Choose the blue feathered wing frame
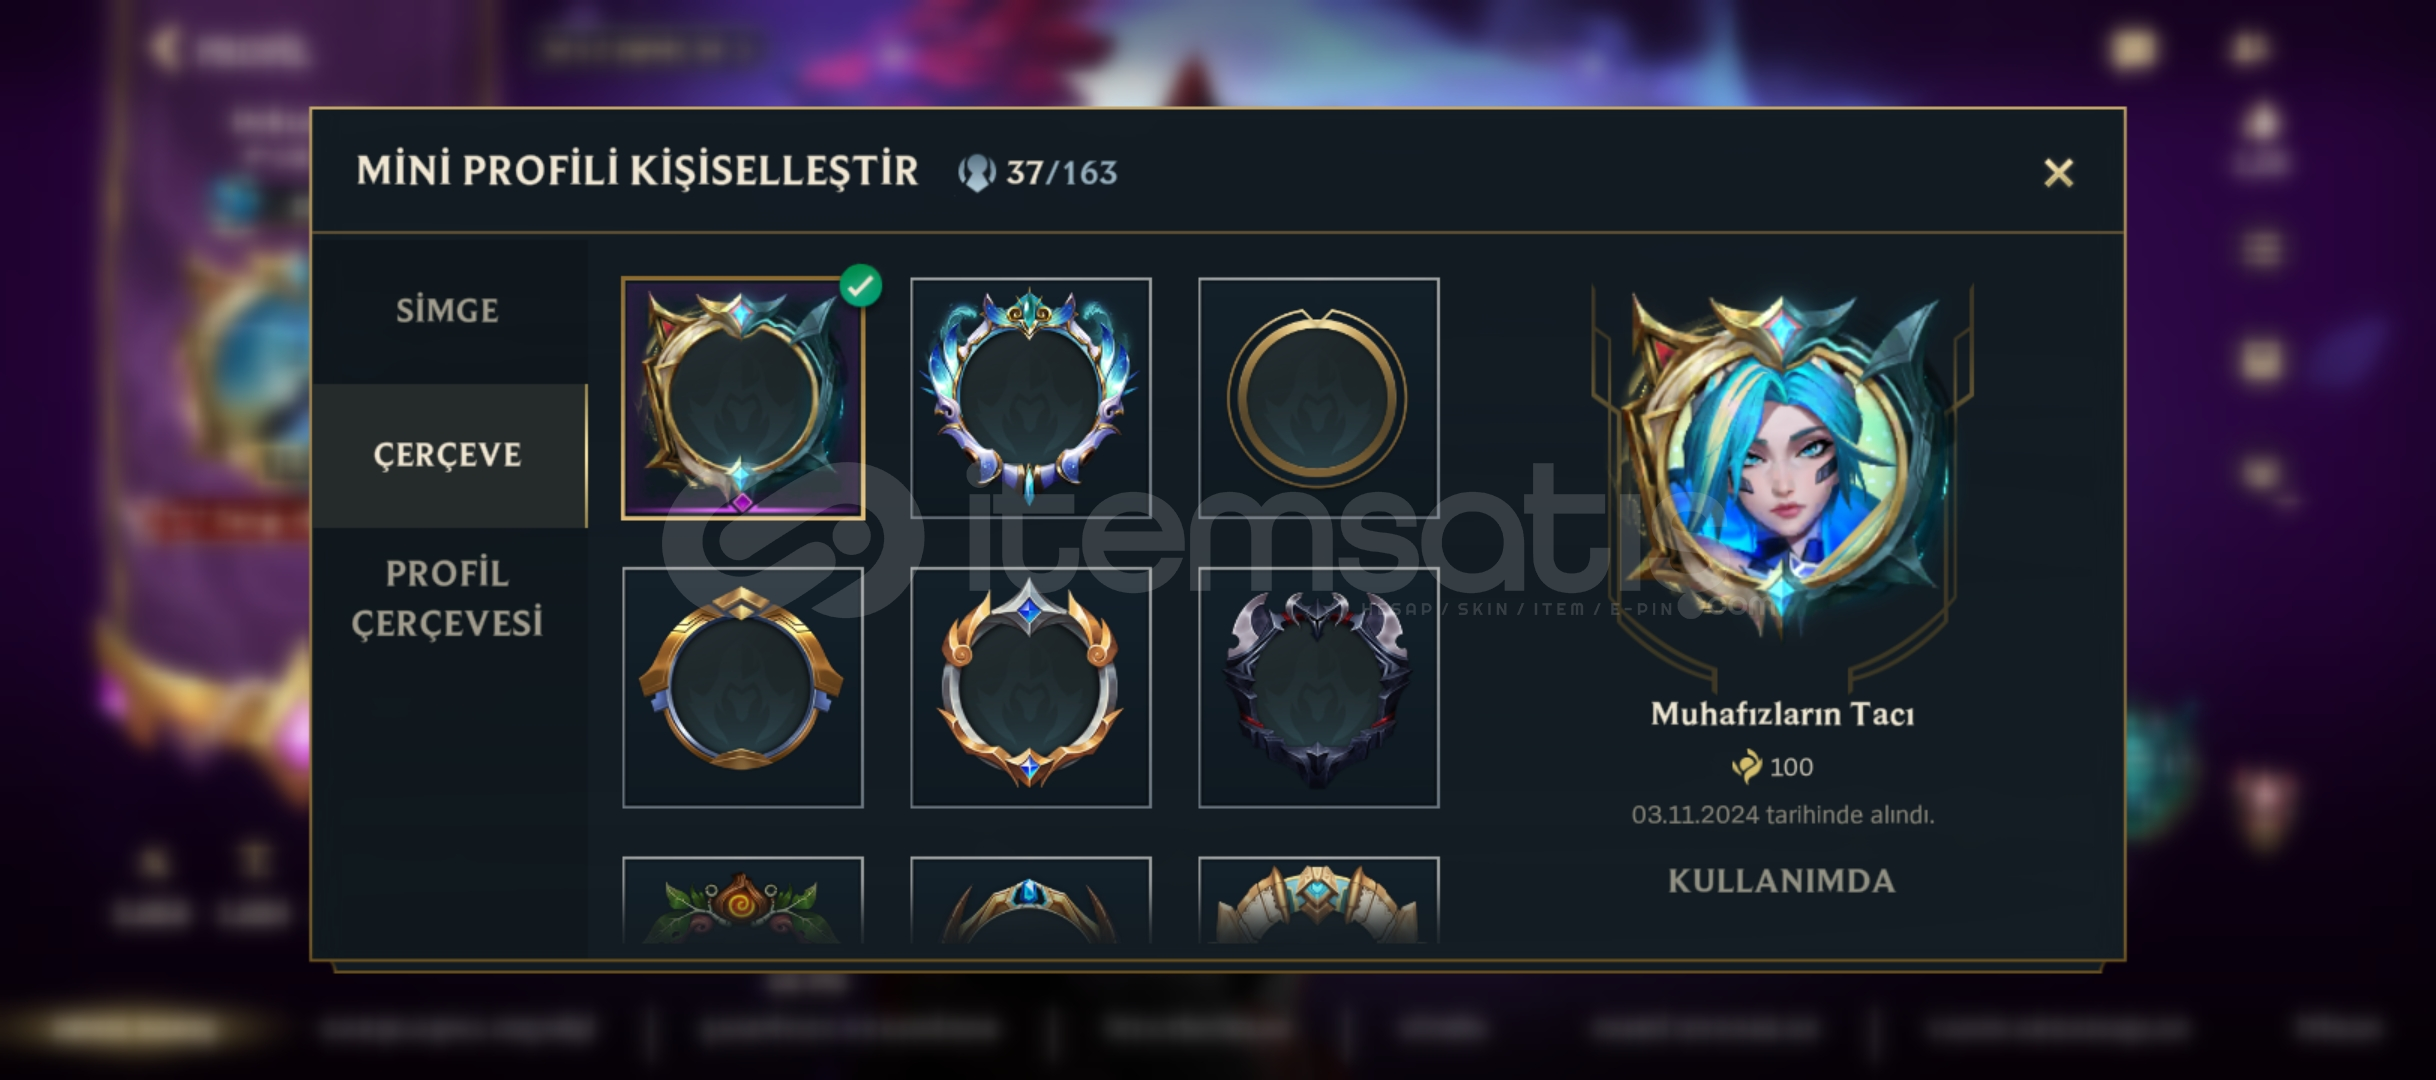The width and height of the screenshot is (2436, 1080). click(1030, 398)
